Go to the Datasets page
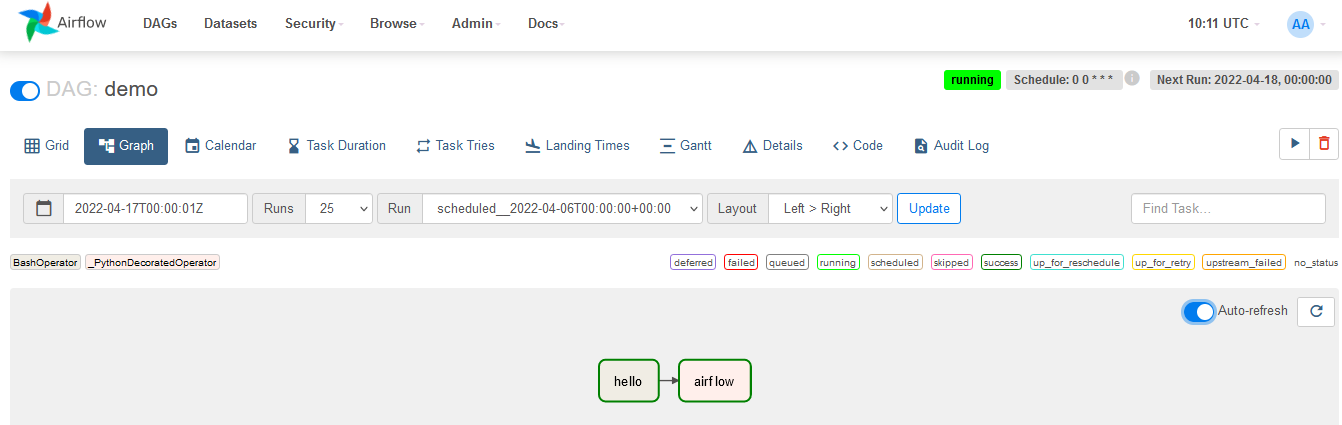 click(x=230, y=24)
